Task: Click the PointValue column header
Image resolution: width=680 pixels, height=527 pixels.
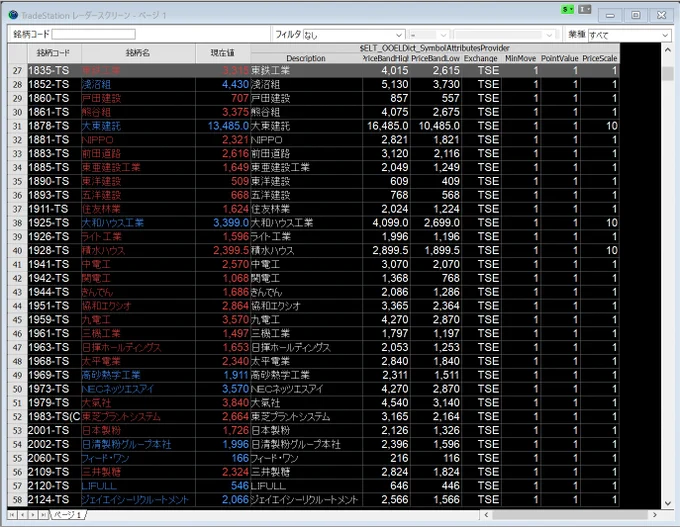Action: [559, 58]
